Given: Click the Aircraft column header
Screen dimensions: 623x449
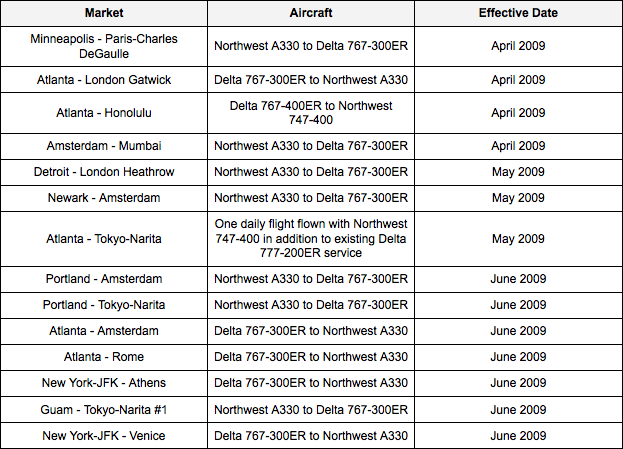Looking at the screenshot, I should pos(311,13).
